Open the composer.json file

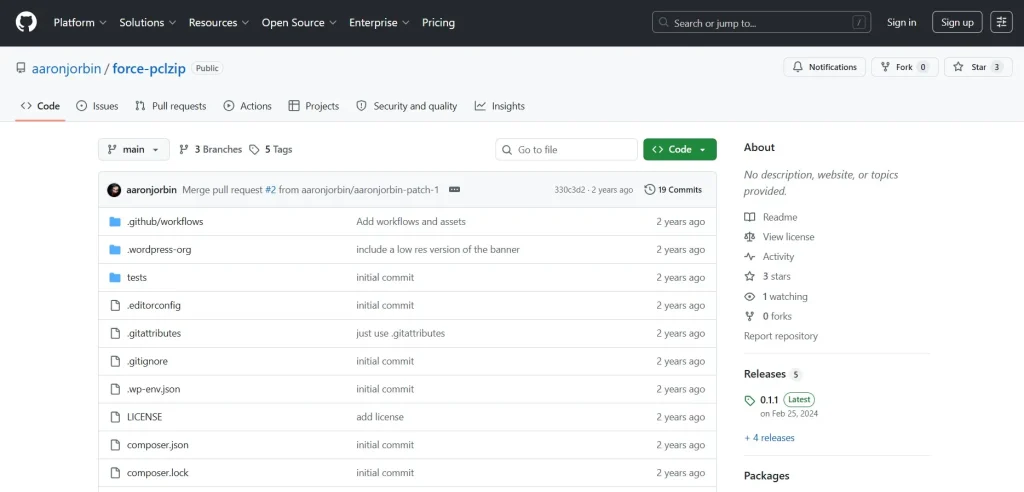coord(158,445)
